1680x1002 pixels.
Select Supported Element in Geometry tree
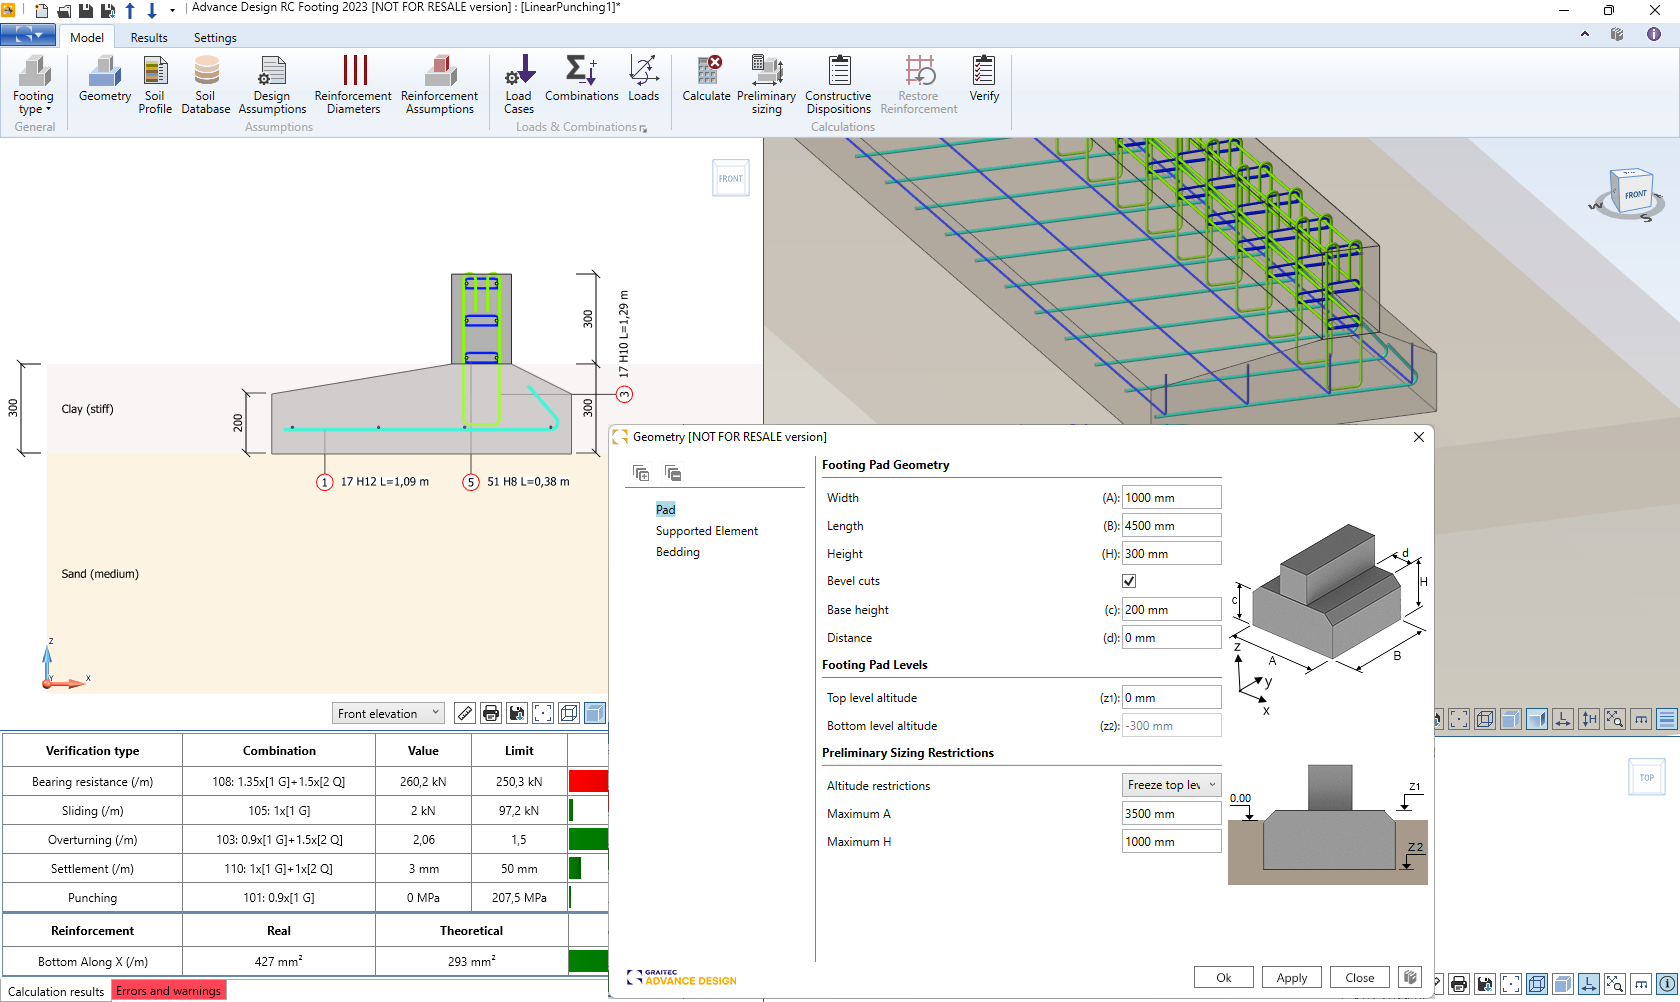click(707, 531)
